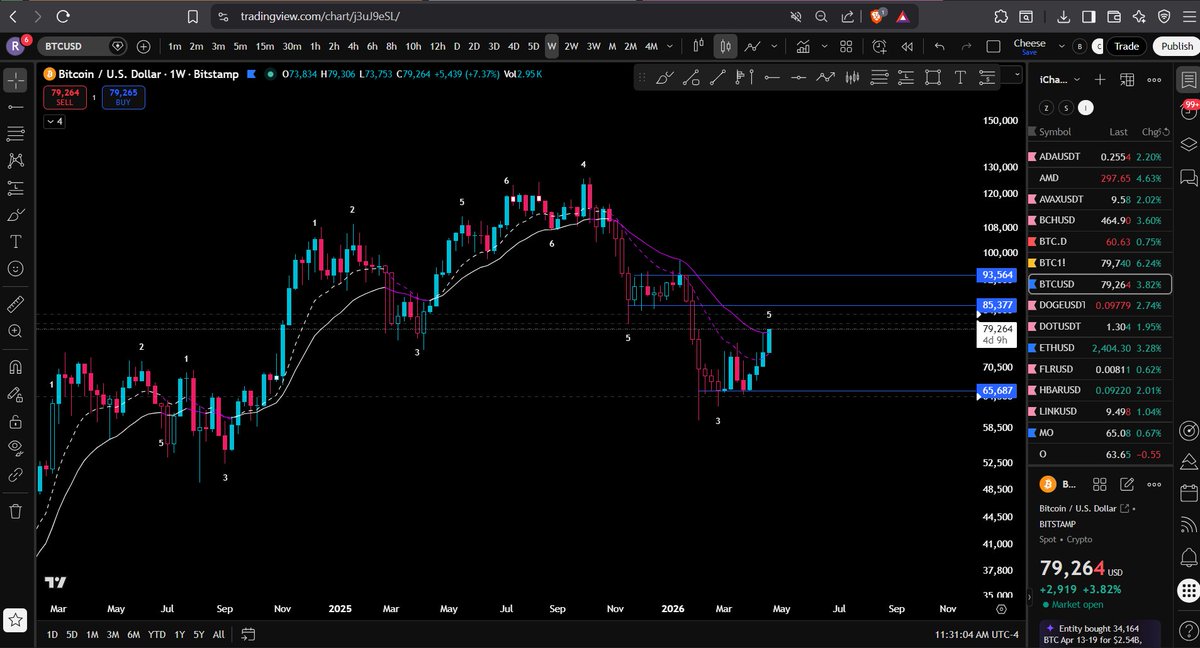Select the text T tool in floating toolbar
Screen dimensions: 1200x648
tap(960, 77)
